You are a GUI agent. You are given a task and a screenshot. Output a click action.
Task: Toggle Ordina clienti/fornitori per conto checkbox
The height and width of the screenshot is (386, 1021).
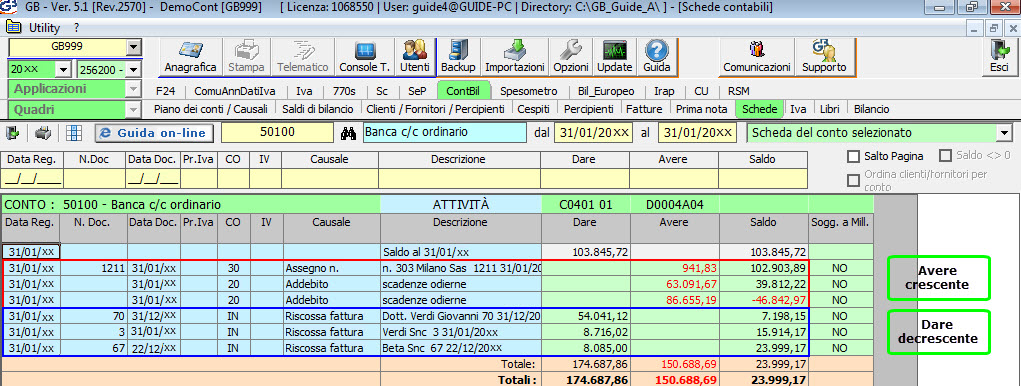coord(853,180)
